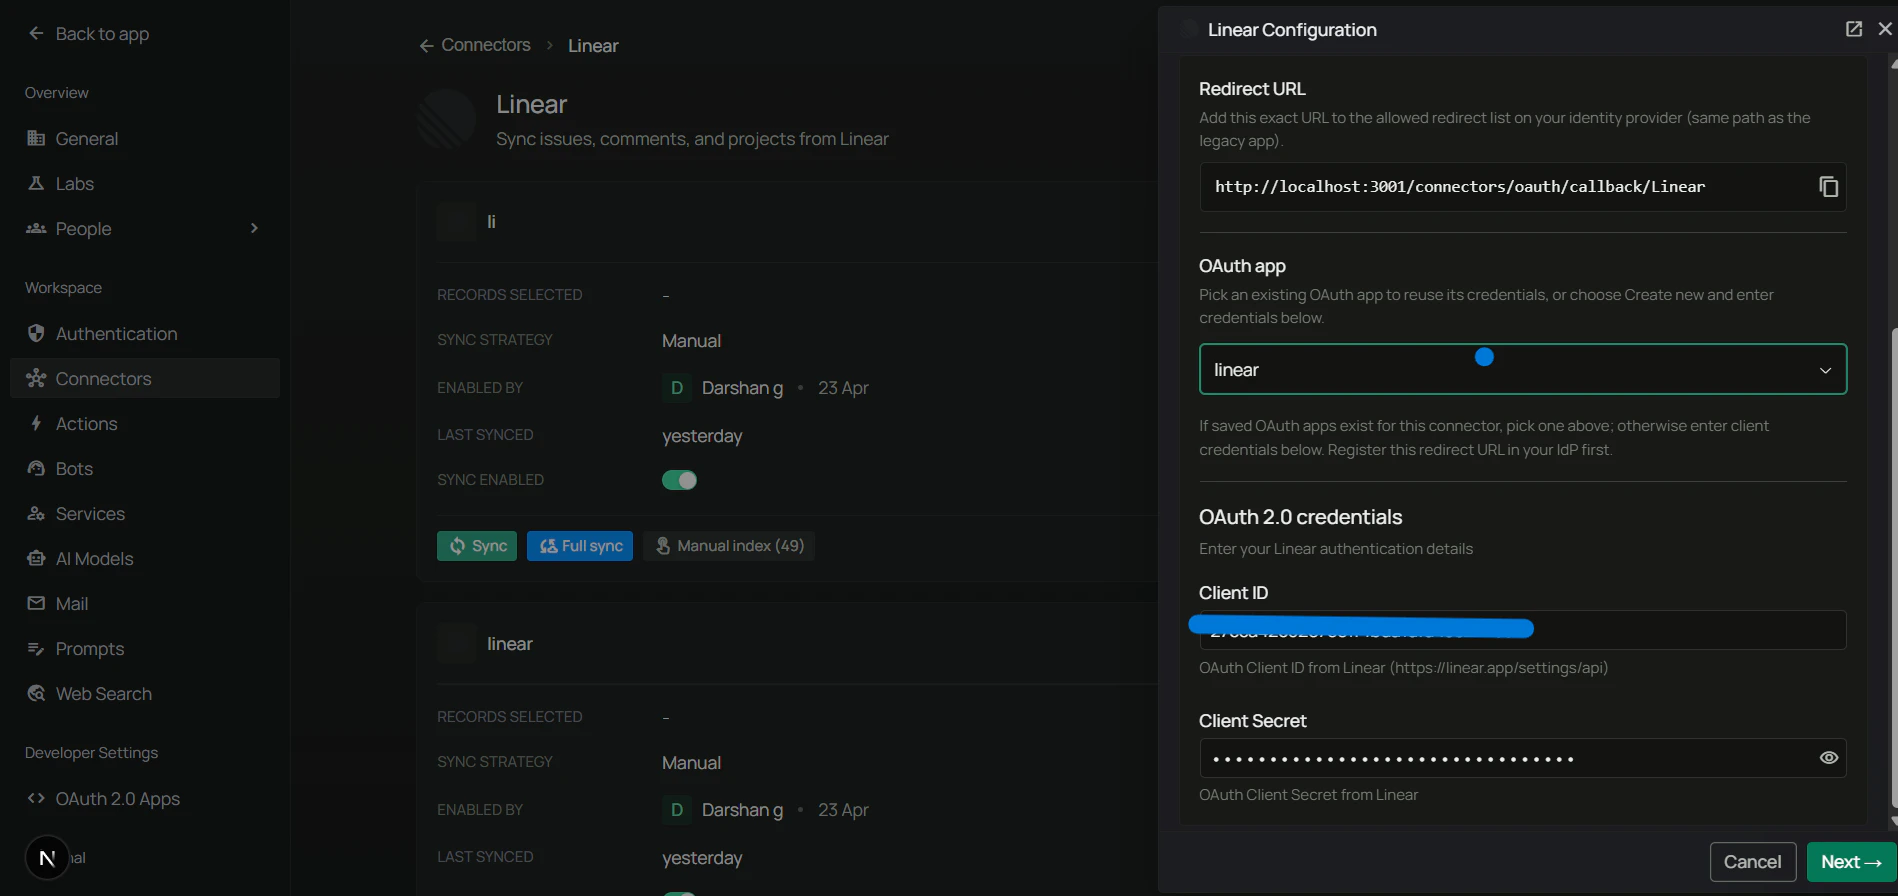This screenshot has height=896, width=1898.
Task: Click the Bots icon
Action: pyautogui.click(x=36, y=468)
